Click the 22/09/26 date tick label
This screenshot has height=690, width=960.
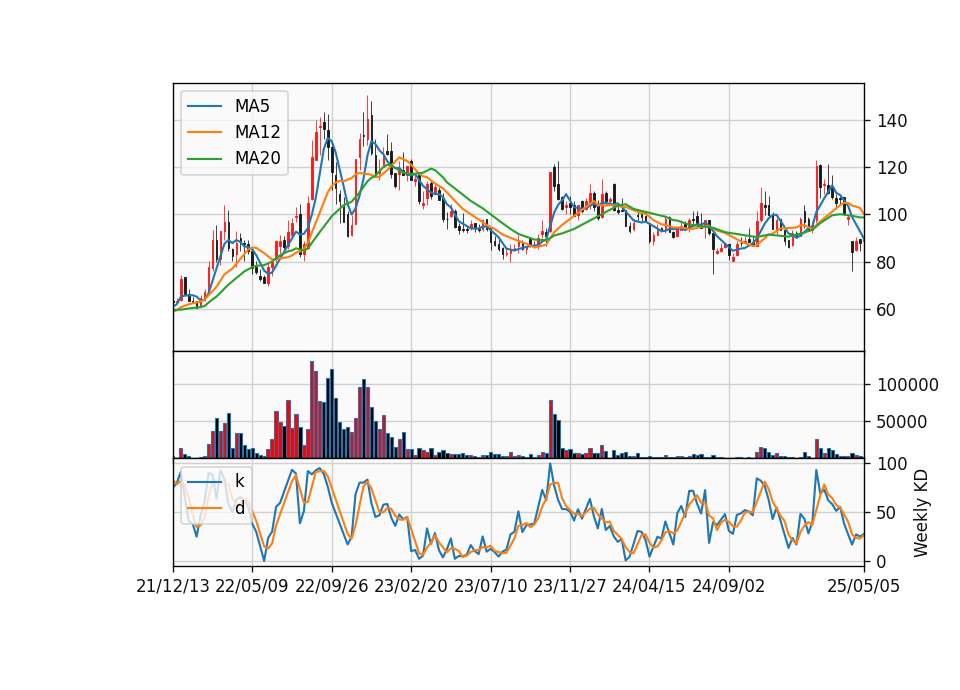[x=332, y=586]
